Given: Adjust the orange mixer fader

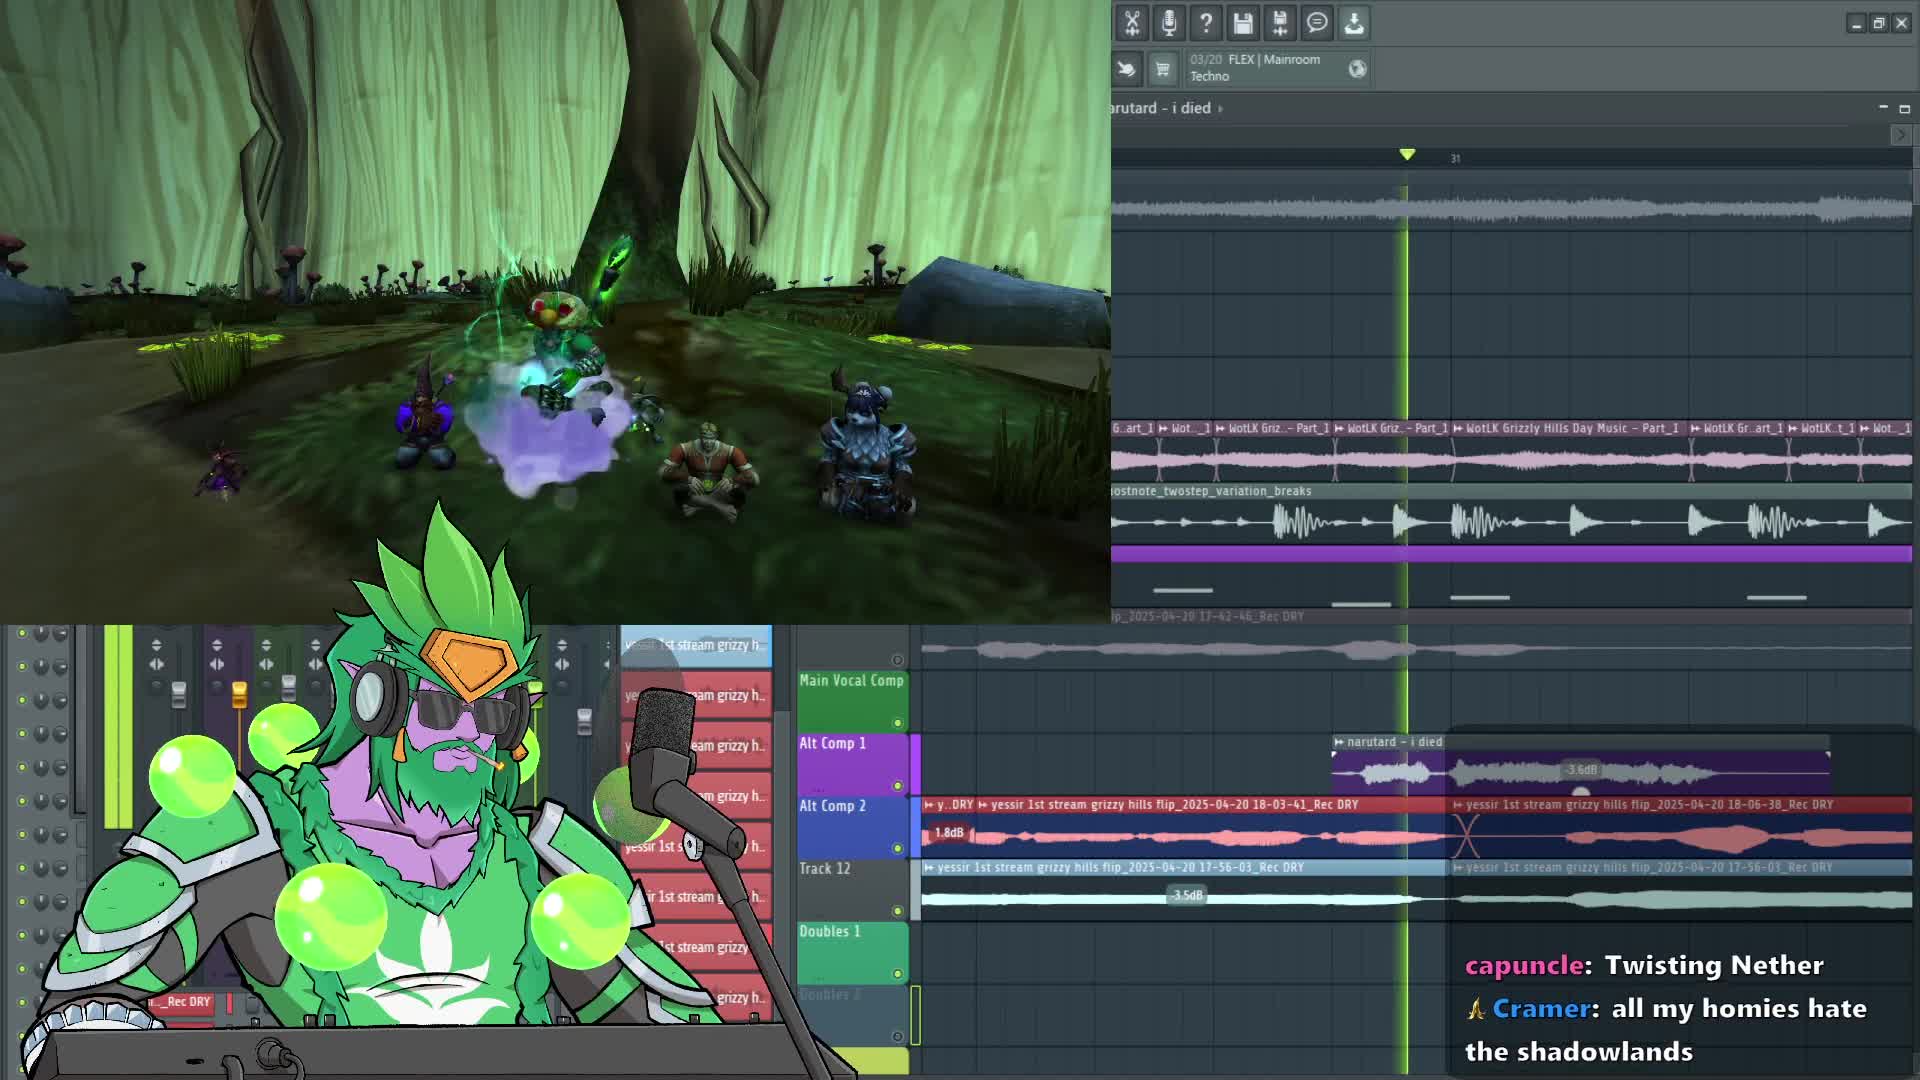Looking at the screenshot, I should 239,694.
